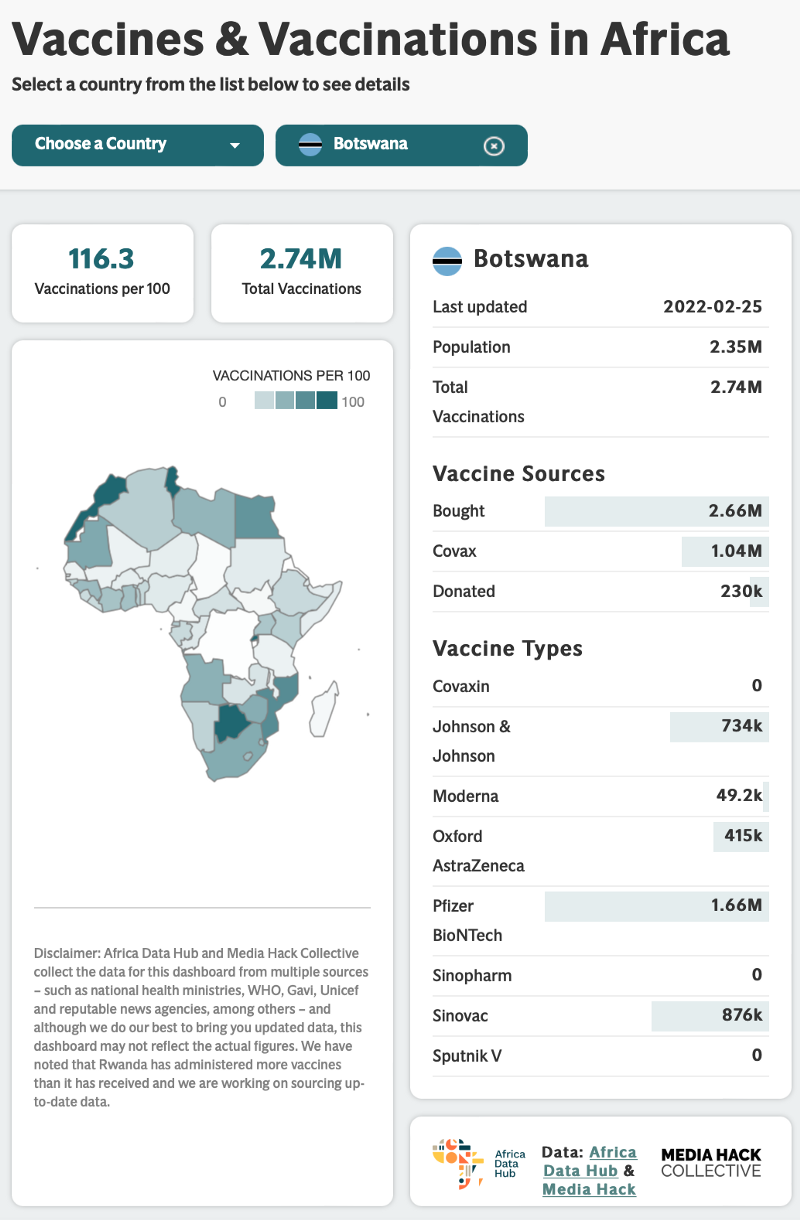The image size is (800, 1220).
Task: Click the lightest legend color swatch
Action: coord(264,401)
